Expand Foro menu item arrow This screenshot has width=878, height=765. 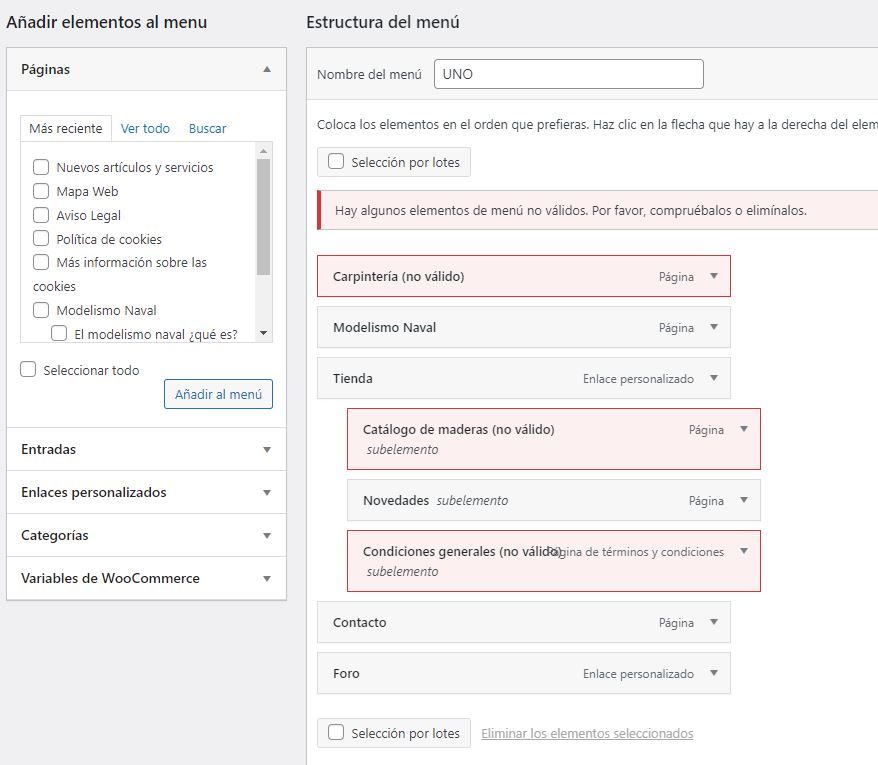(714, 673)
